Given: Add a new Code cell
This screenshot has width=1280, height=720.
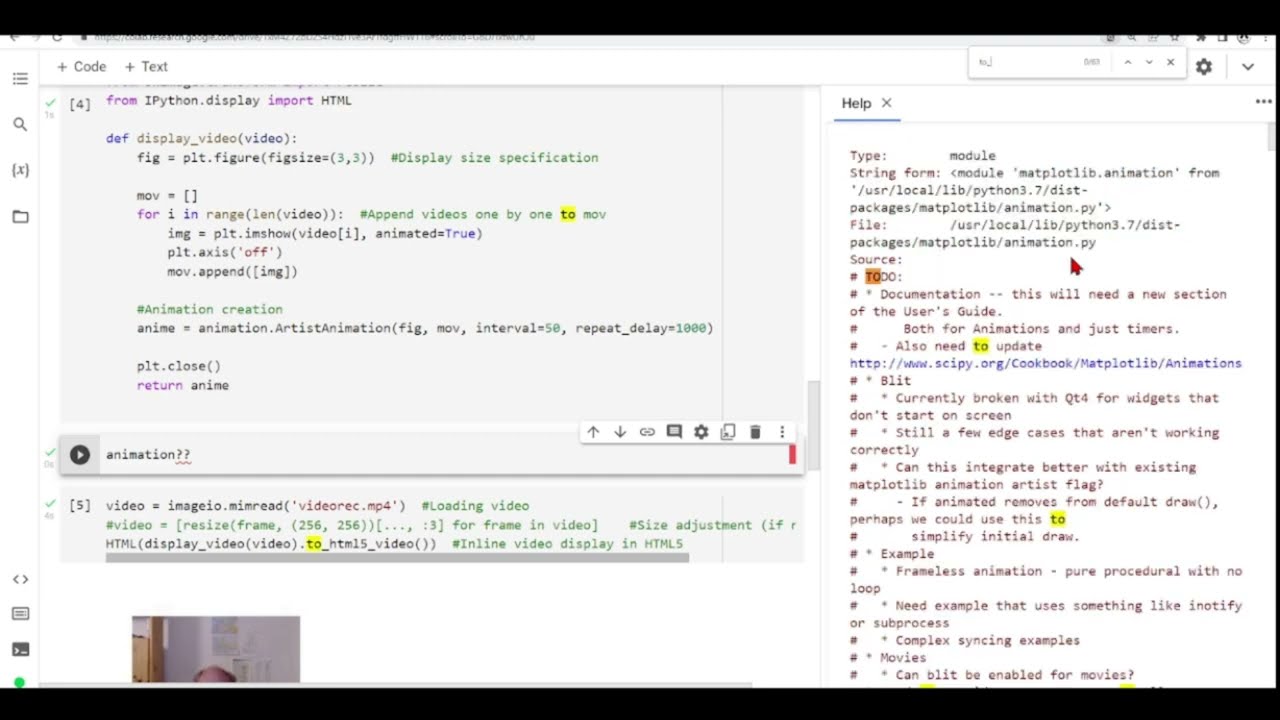Looking at the screenshot, I should coord(81,66).
